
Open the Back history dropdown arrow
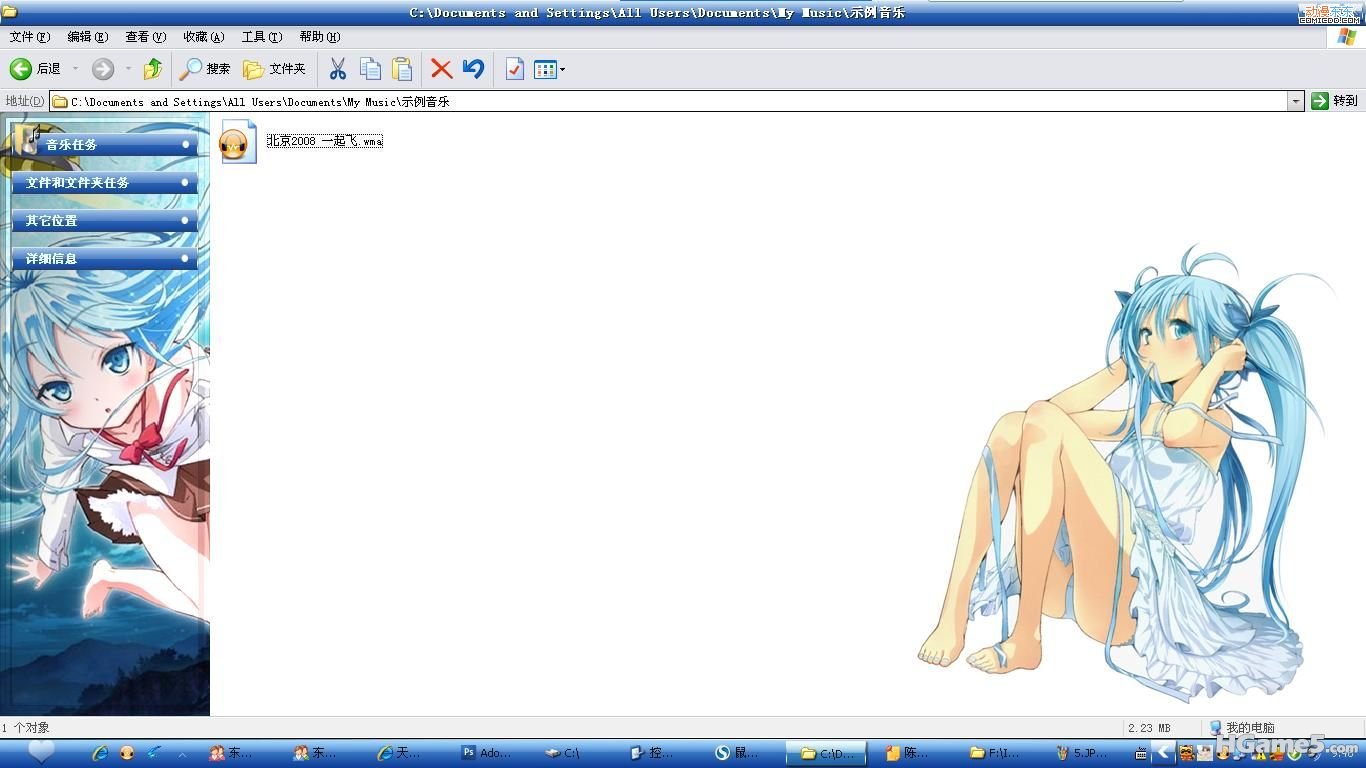click(x=75, y=69)
